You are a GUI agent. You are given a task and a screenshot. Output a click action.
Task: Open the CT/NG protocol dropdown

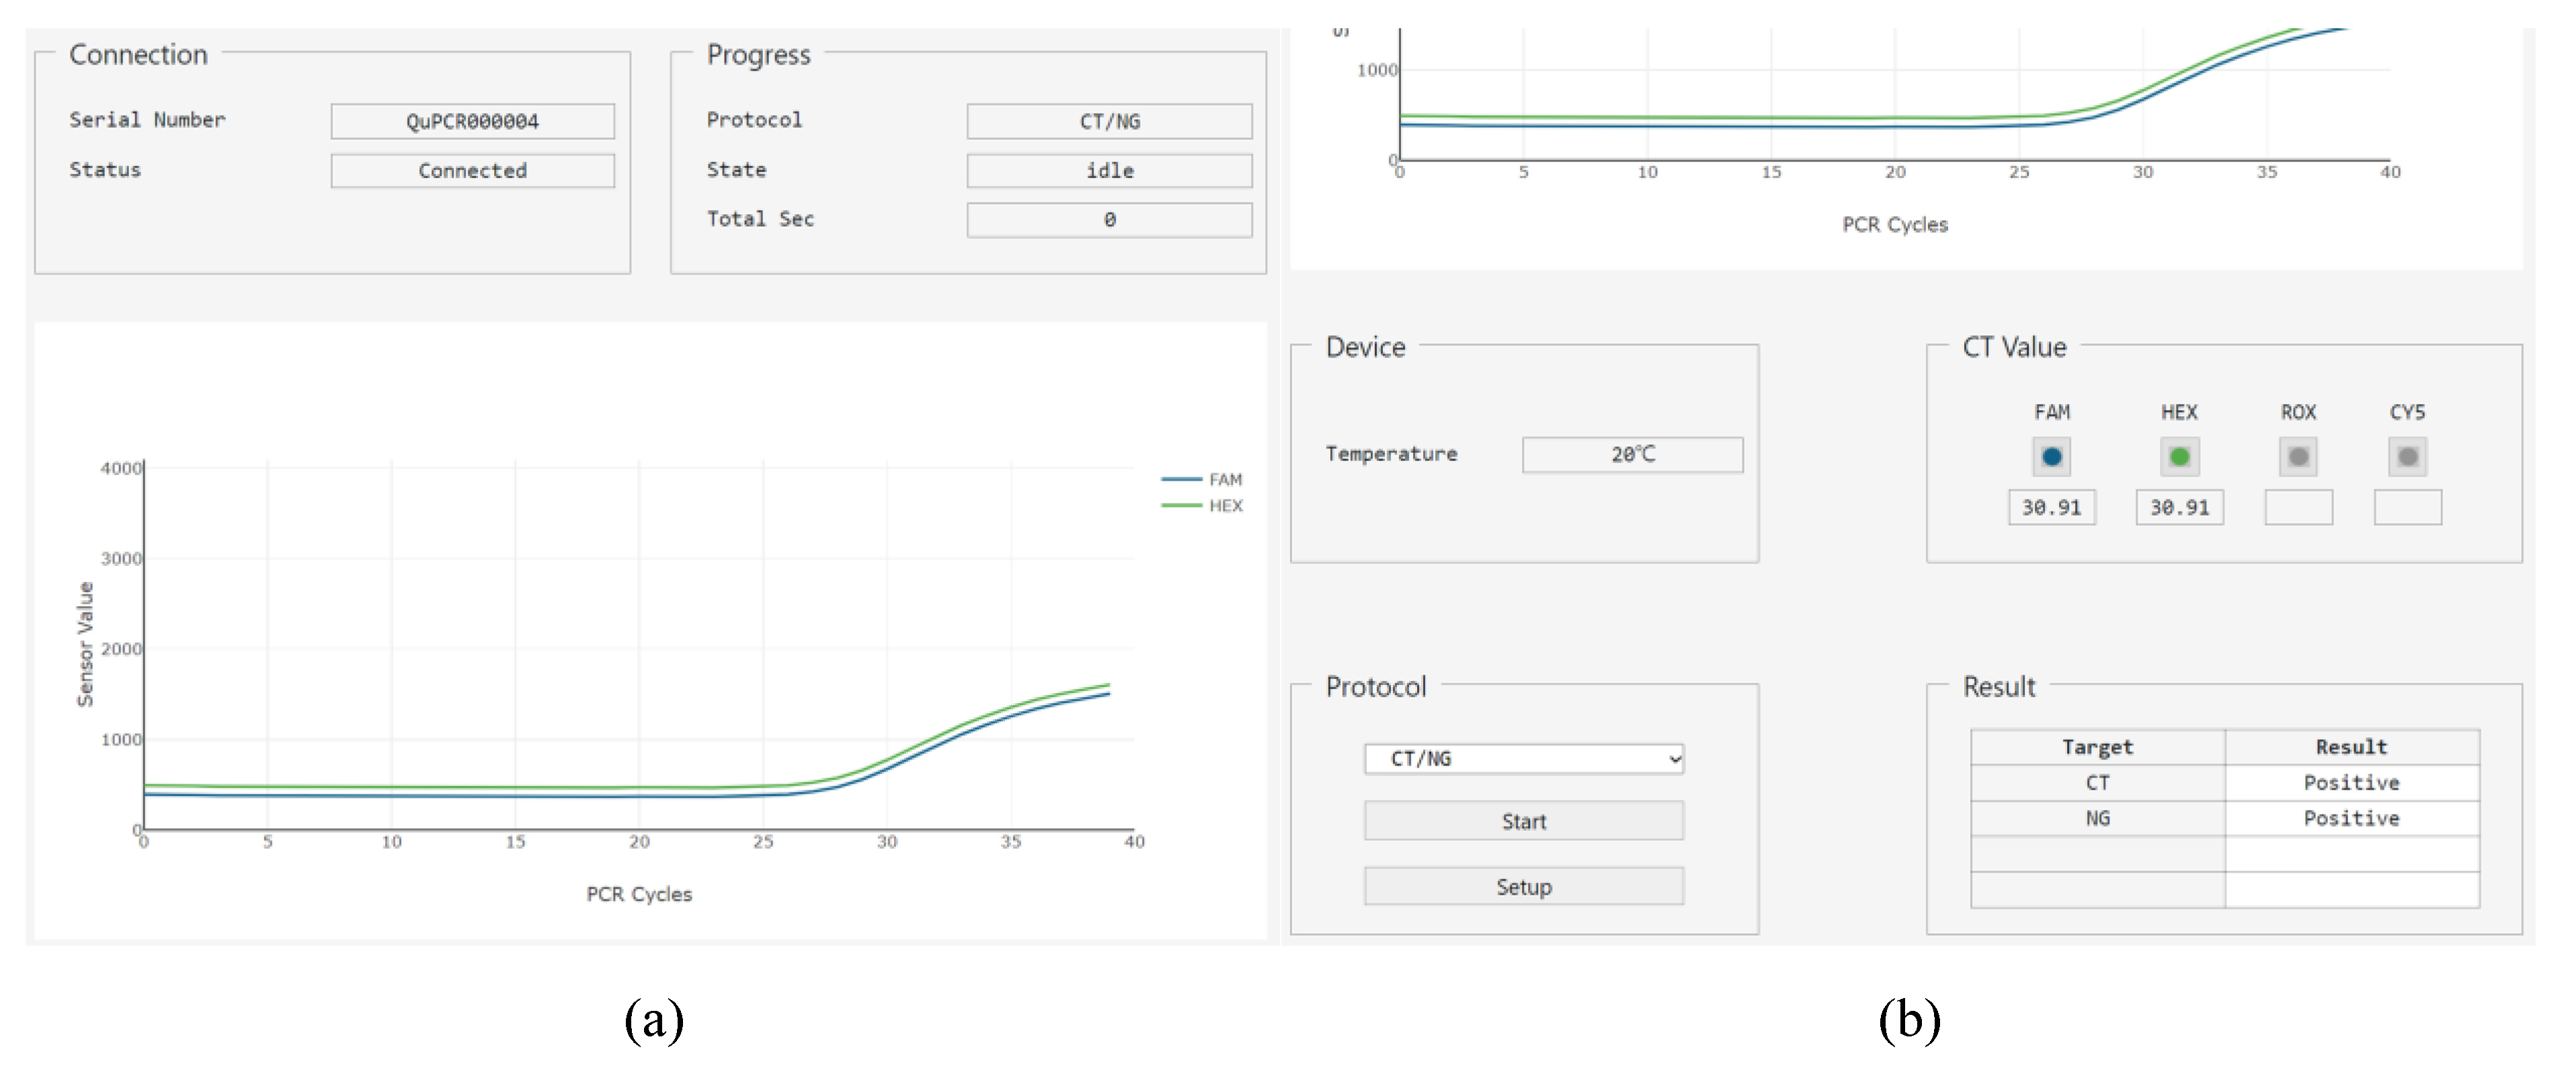tap(1523, 759)
